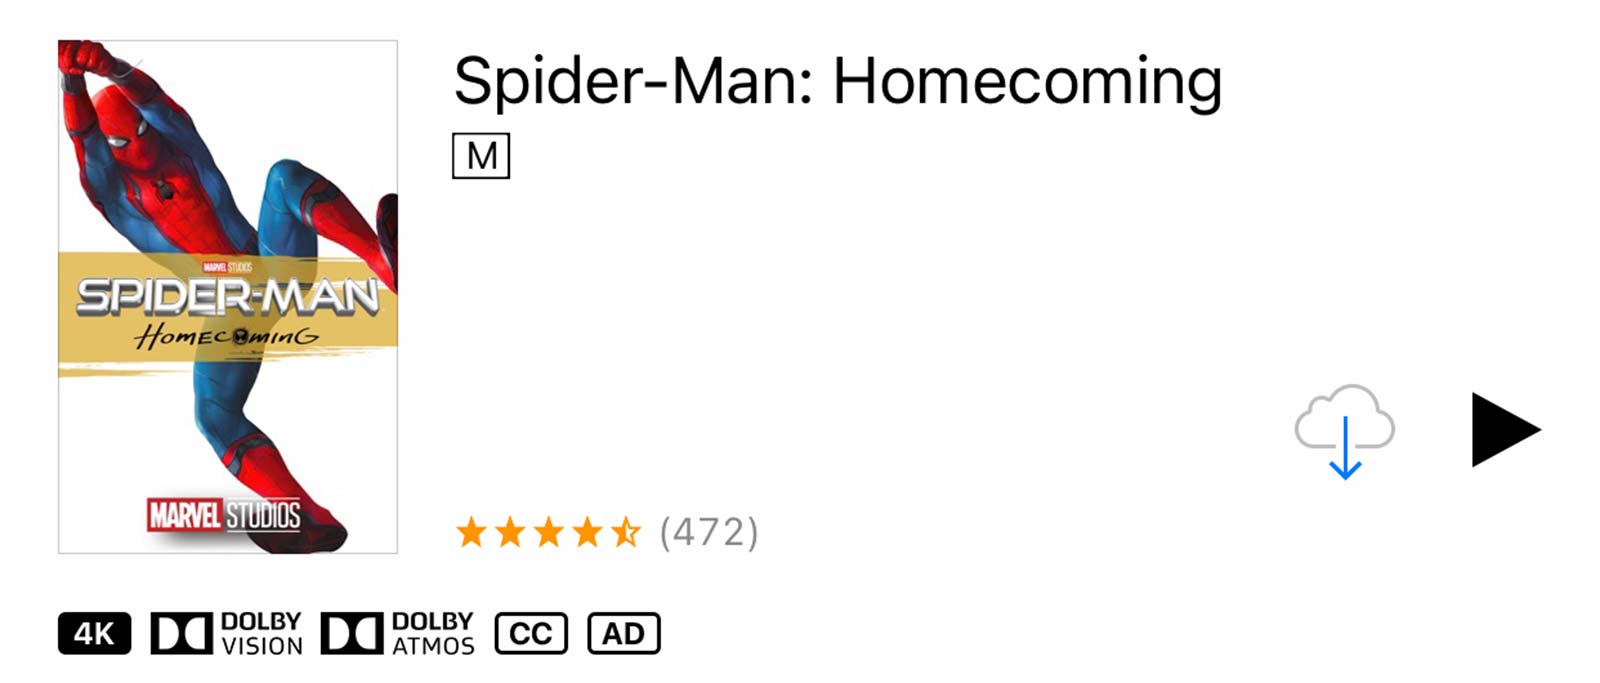Click the half-filled fifth star
The height and width of the screenshot is (683, 1600).
(626, 532)
